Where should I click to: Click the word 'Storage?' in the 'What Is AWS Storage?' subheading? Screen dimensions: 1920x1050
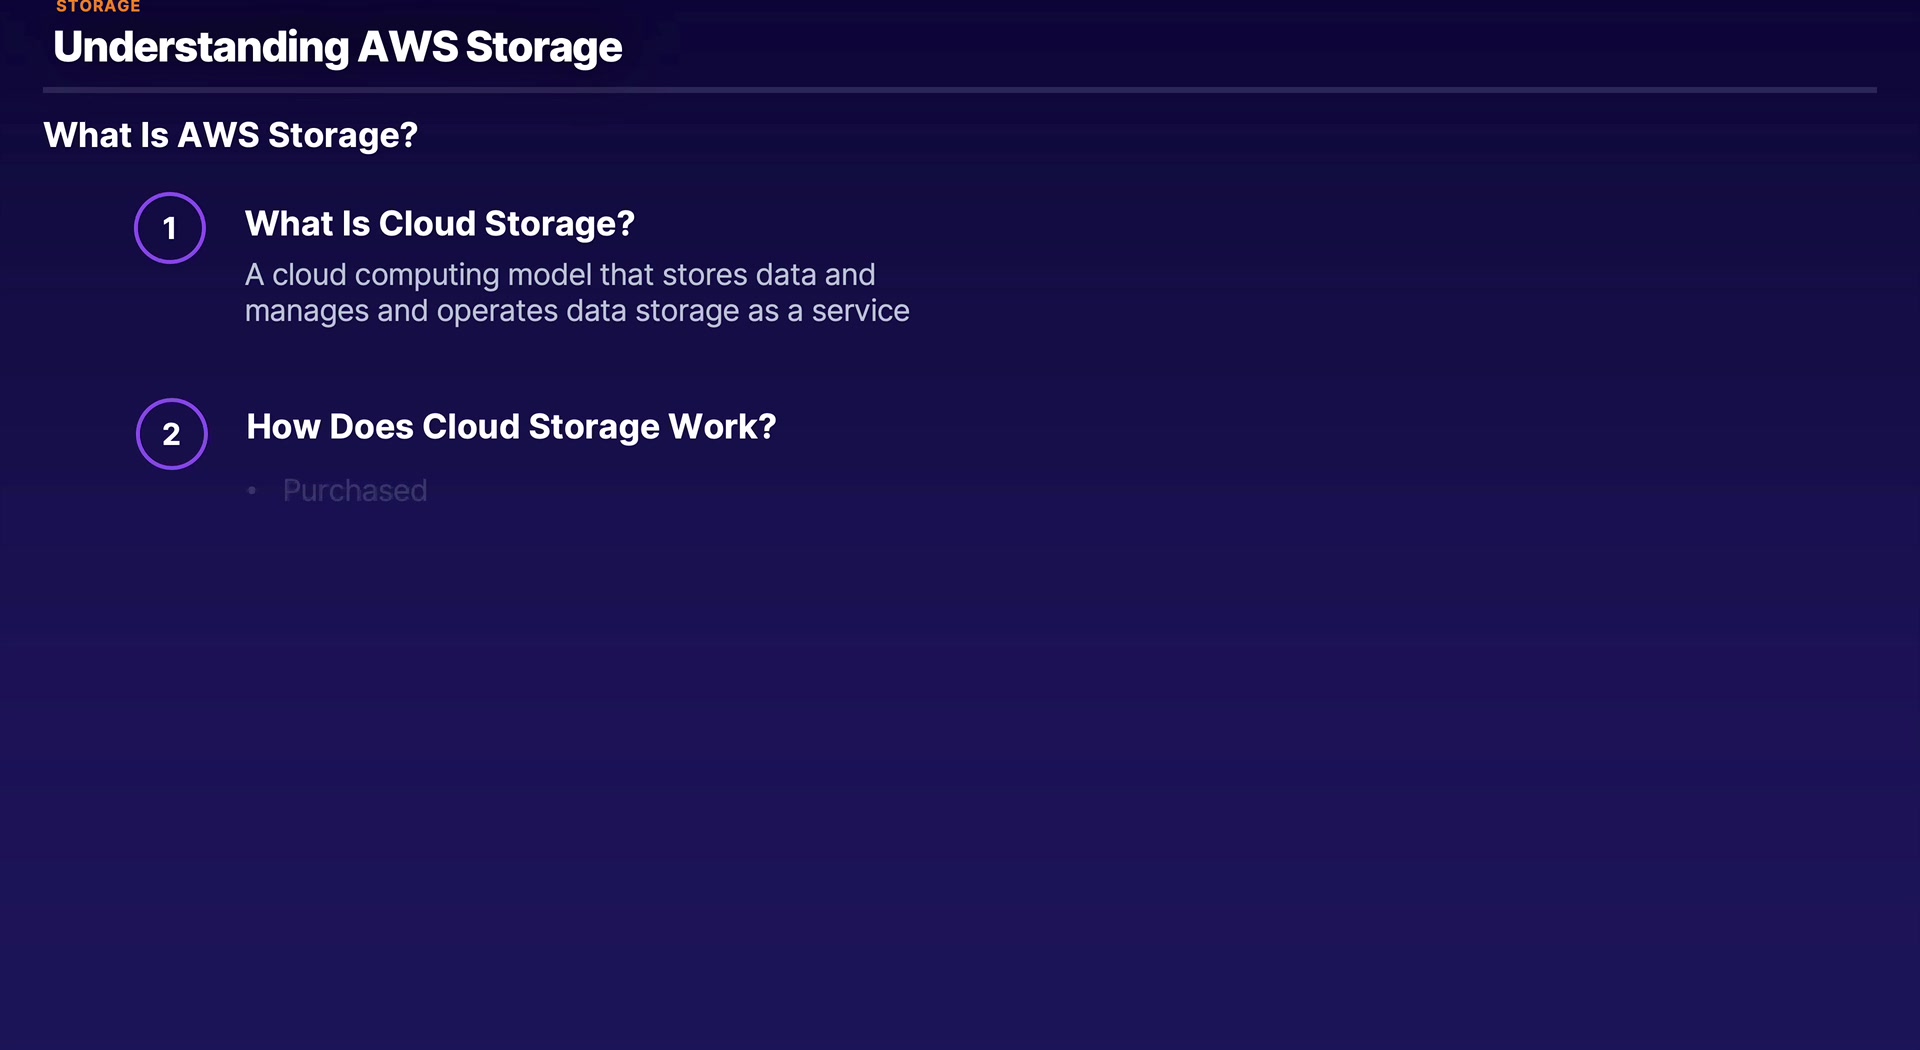coord(342,135)
